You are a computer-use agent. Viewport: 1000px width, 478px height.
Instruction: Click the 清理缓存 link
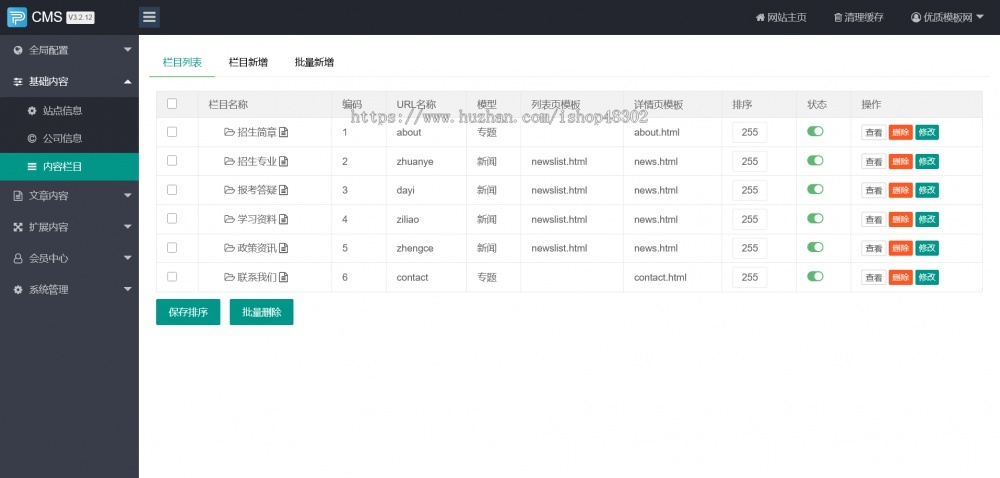point(859,18)
